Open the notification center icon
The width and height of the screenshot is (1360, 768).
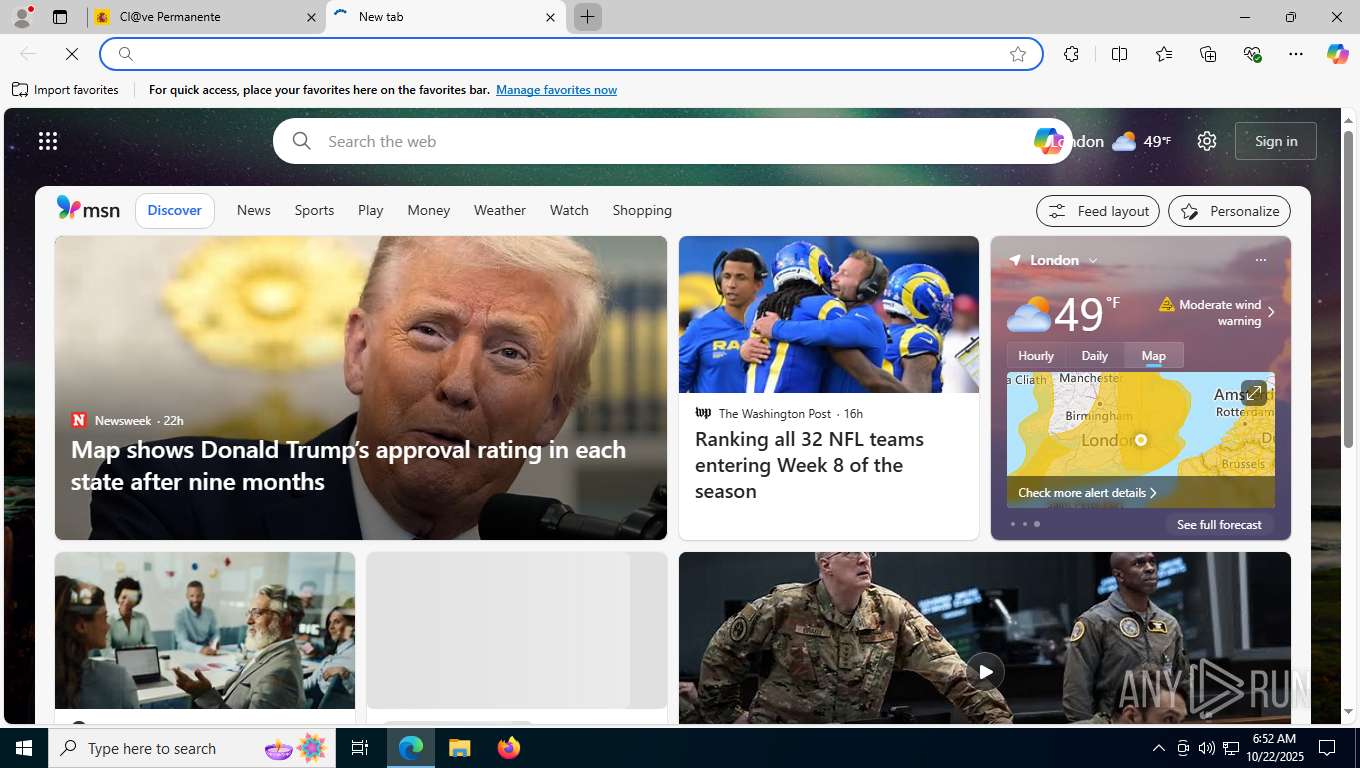click(1328, 748)
